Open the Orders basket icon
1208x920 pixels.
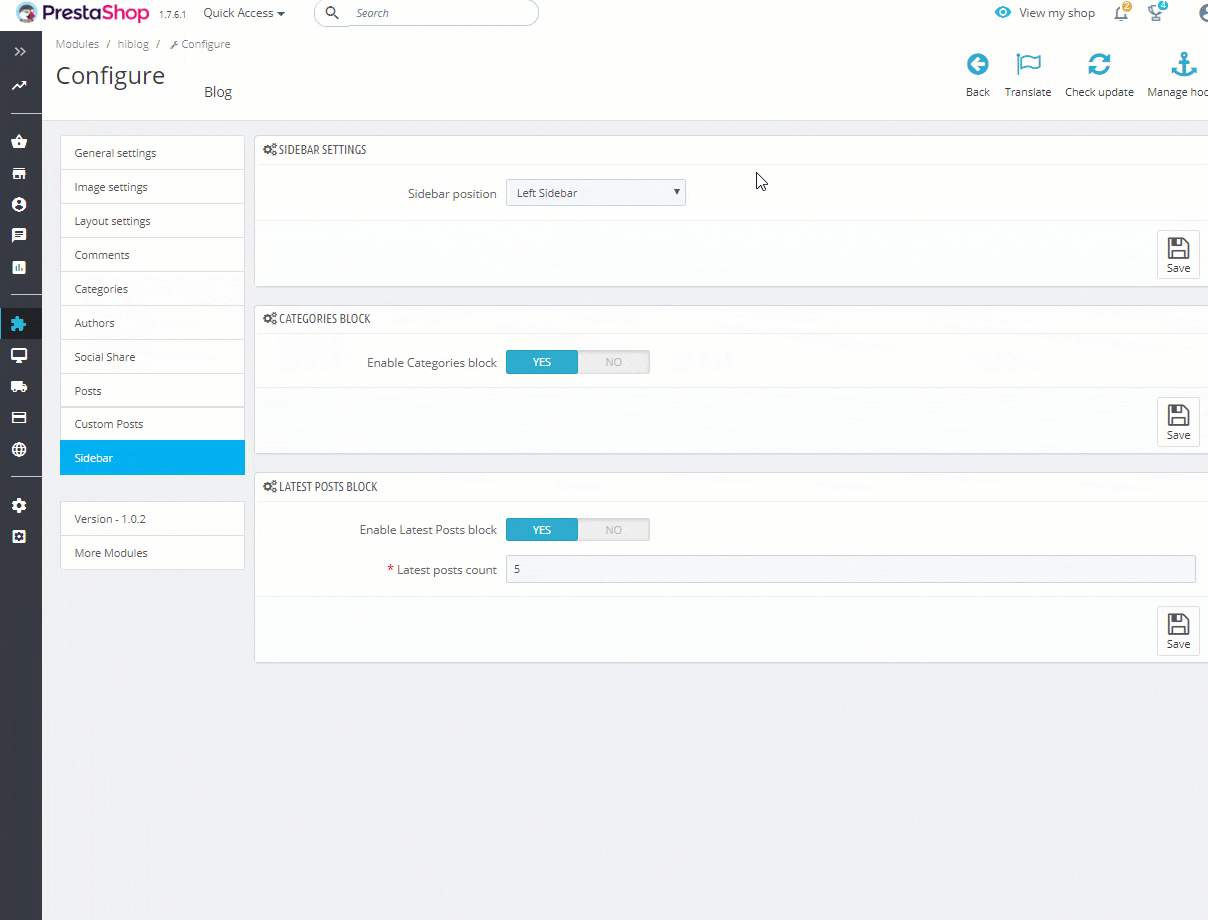tap(19, 141)
